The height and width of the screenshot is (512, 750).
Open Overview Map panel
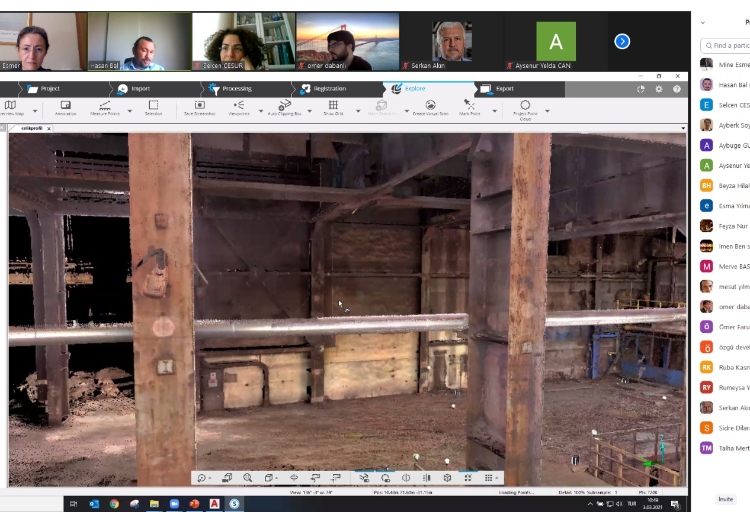[x=10, y=106]
